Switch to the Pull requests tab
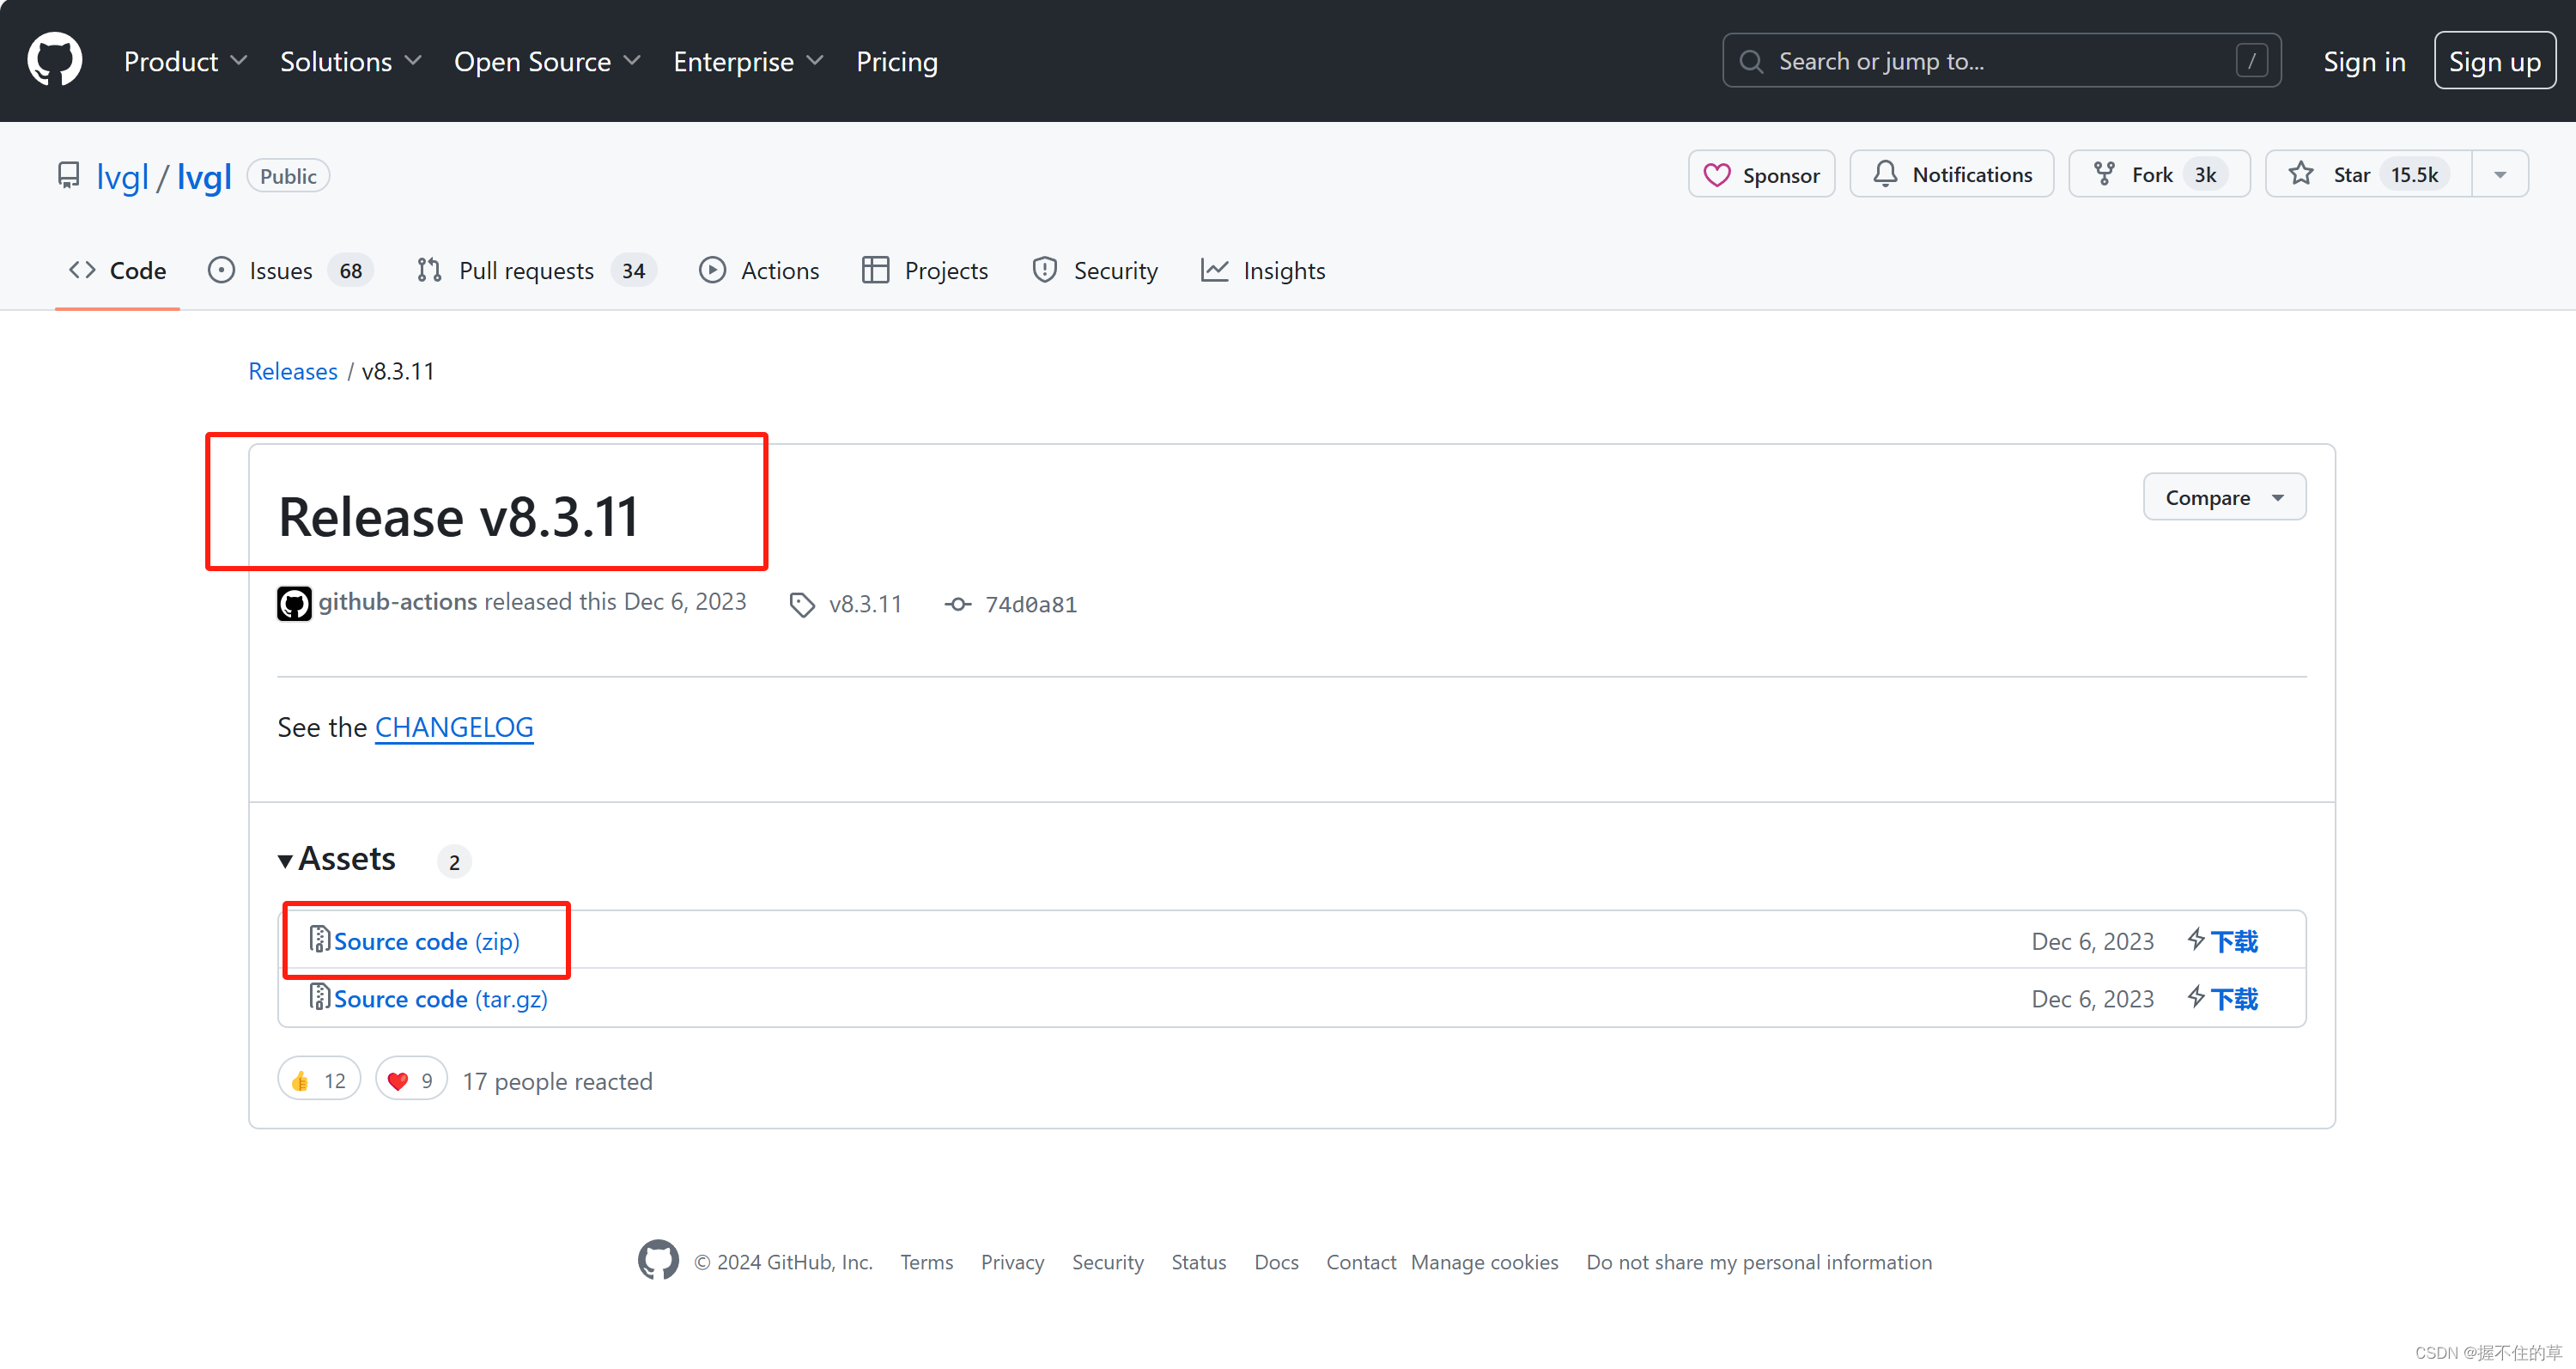This screenshot has width=2576, height=1369. [535, 271]
